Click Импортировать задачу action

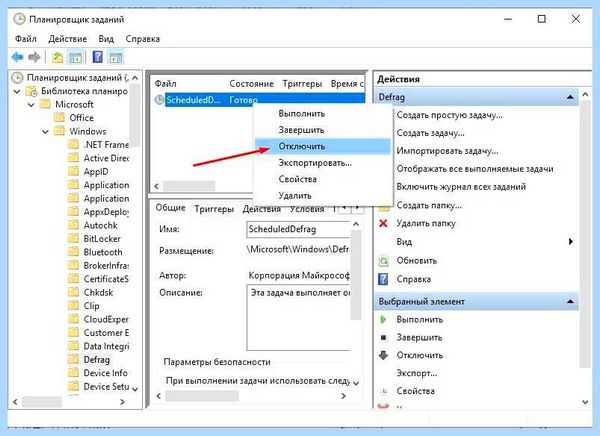click(447, 151)
